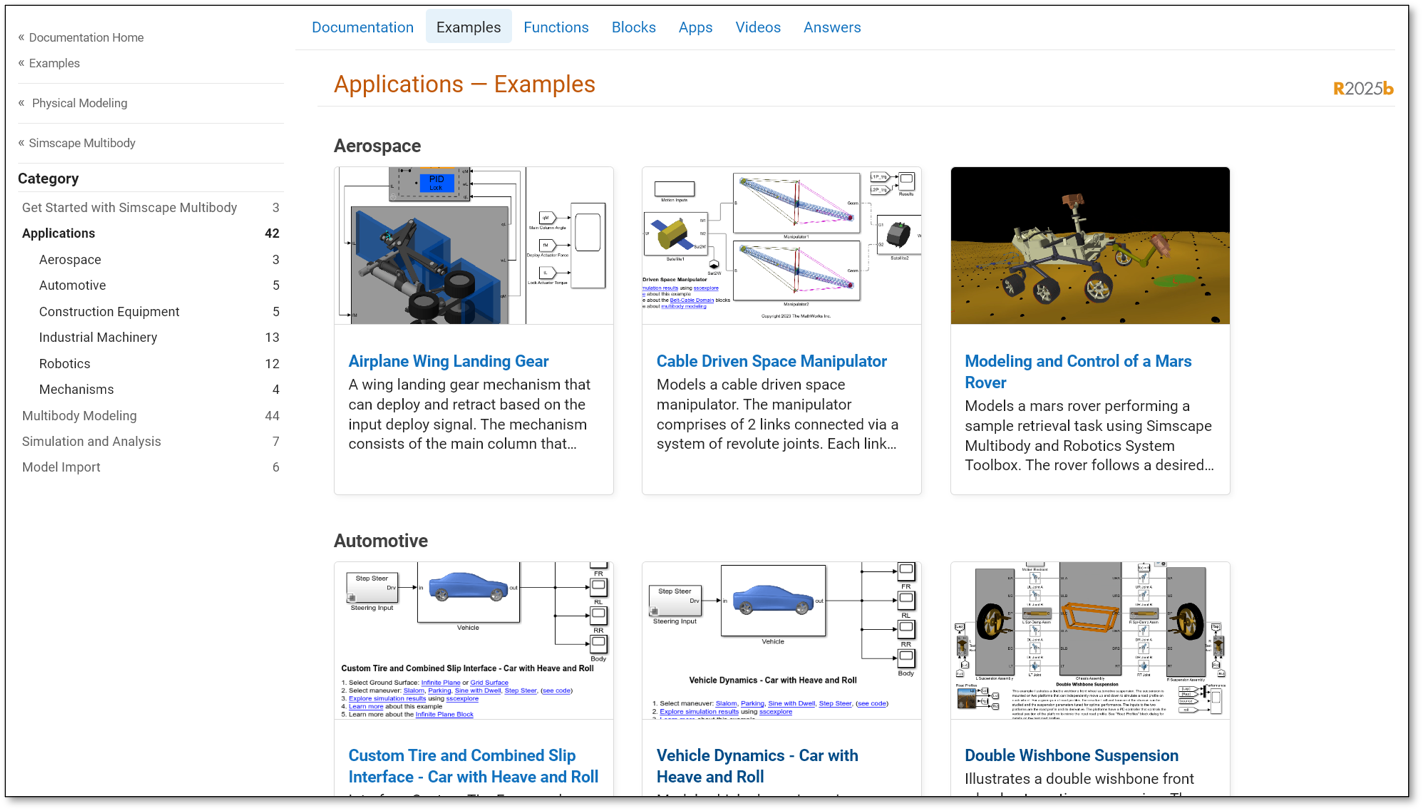Open the Videos tab
This screenshot has width=1422, height=810.
coord(758,27)
